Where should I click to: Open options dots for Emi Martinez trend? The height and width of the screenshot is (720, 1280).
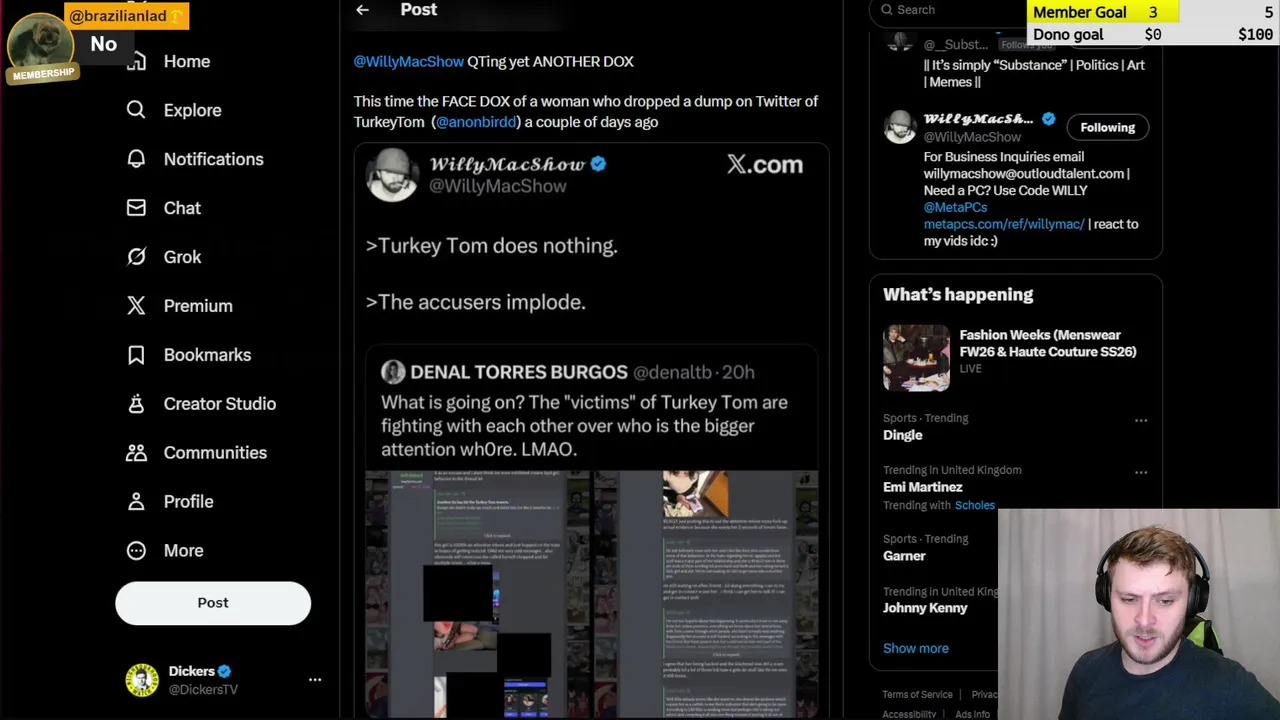click(x=1141, y=472)
